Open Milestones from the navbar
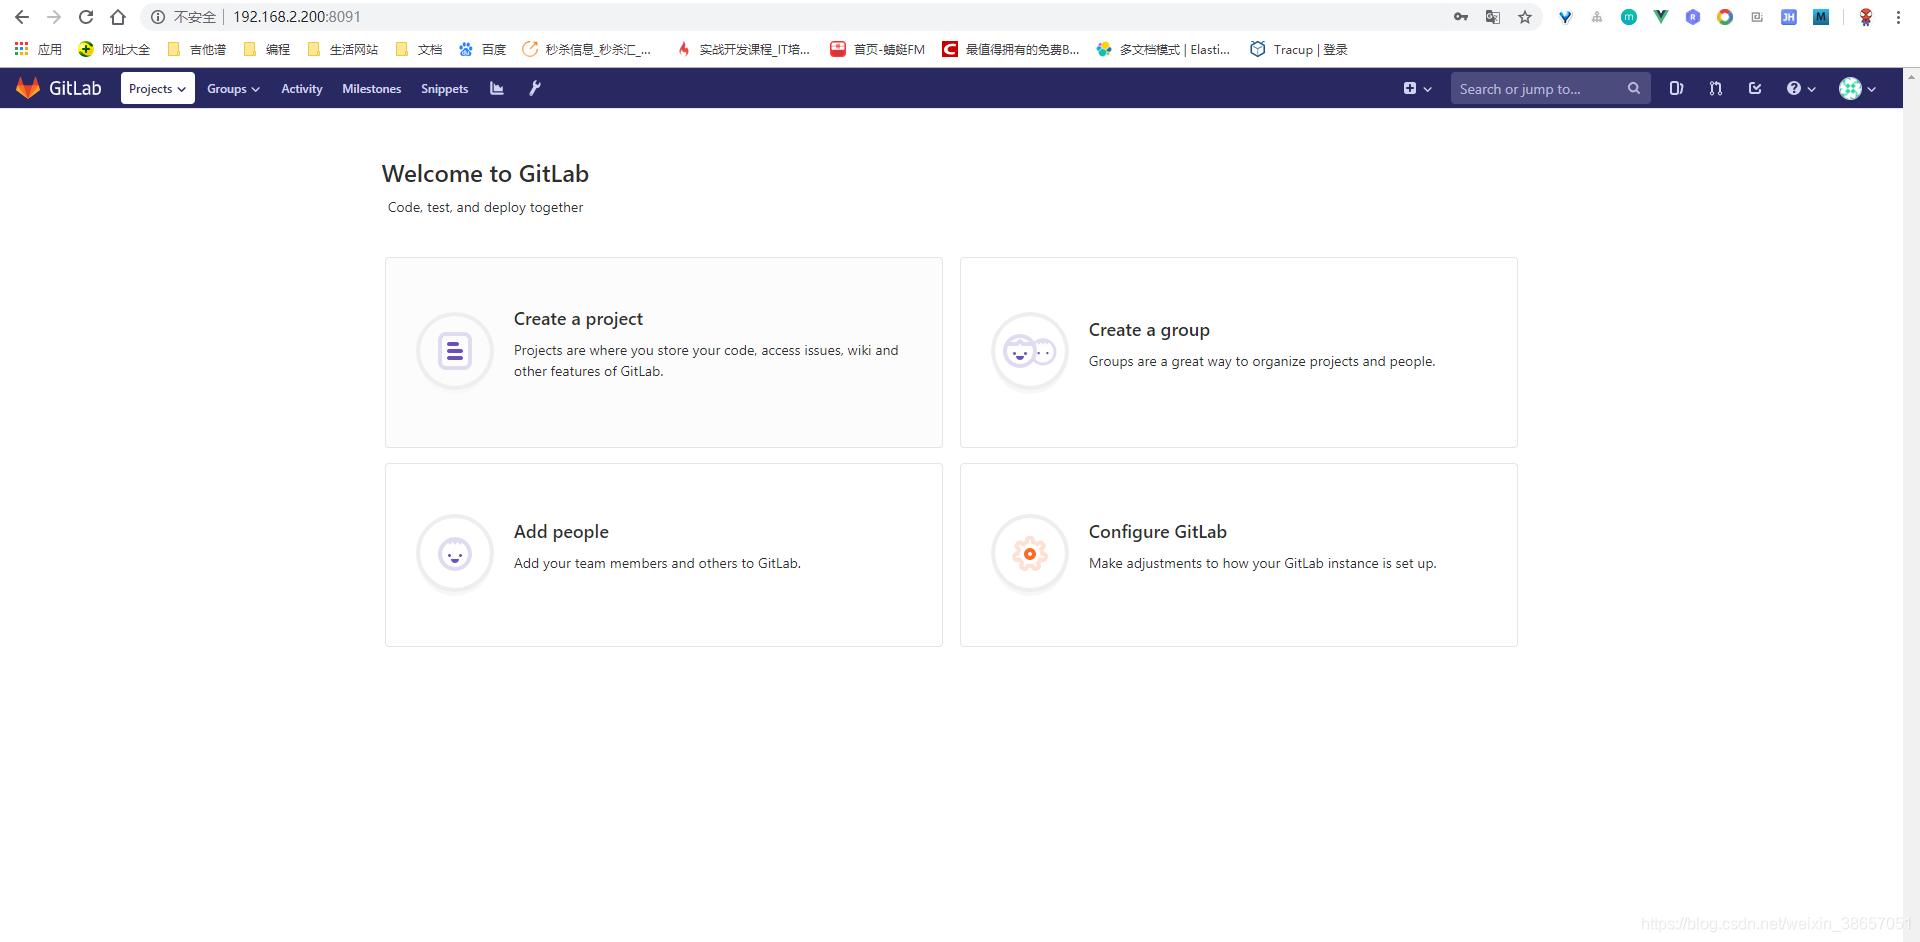The width and height of the screenshot is (1920, 942). coord(371,89)
